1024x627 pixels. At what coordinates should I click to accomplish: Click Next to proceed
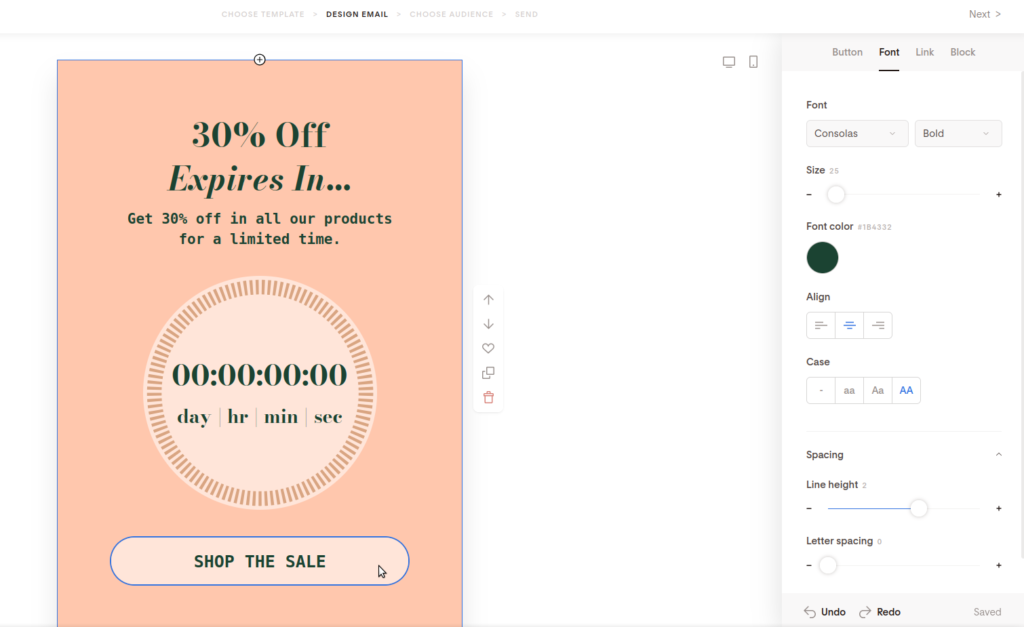click(x=984, y=14)
